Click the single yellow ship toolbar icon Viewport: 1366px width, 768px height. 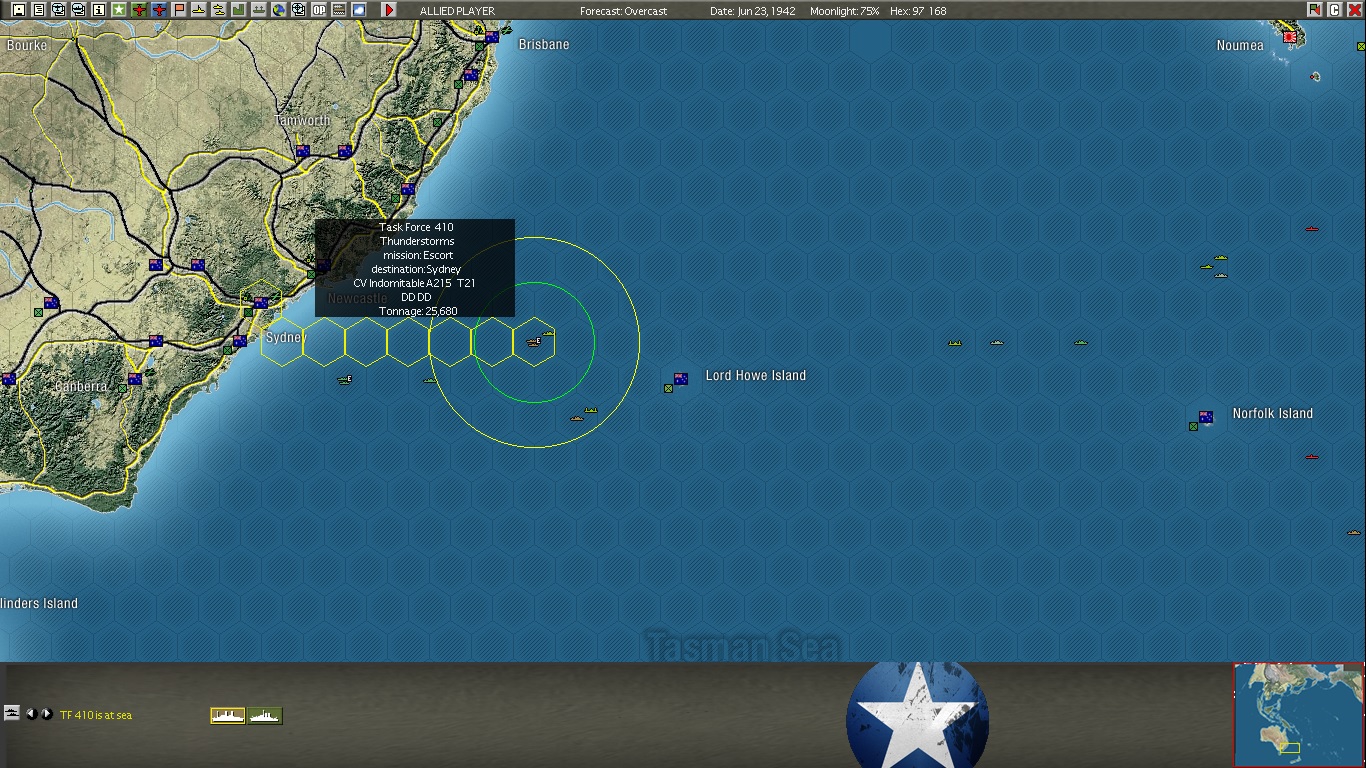click(x=198, y=10)
